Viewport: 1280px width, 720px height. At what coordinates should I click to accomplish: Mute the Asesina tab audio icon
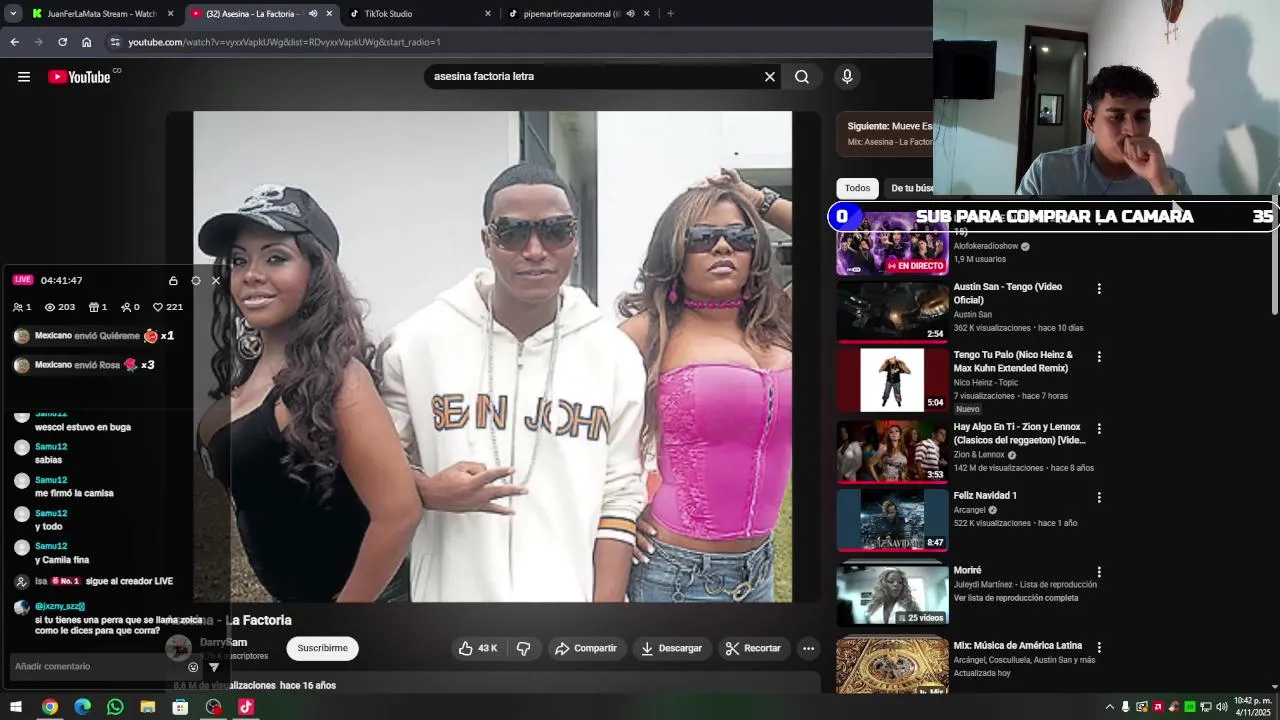pyautogui.click(x=313, y=14)
